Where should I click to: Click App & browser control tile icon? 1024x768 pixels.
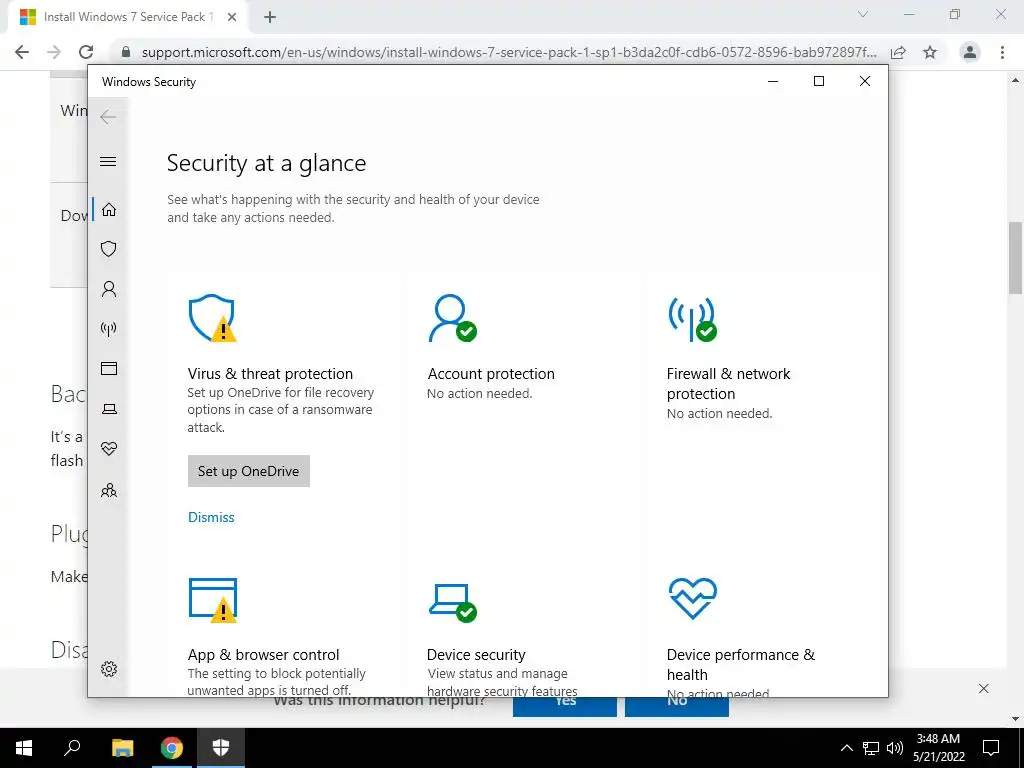point(212,599)
